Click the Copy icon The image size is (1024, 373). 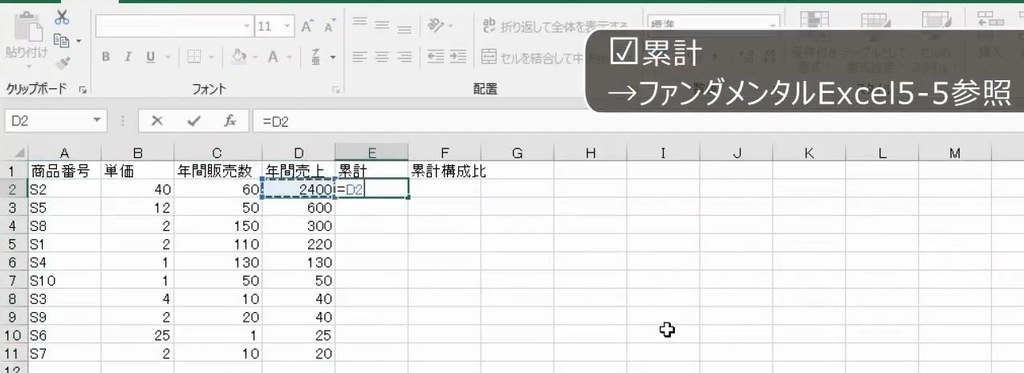pyautogui.click(x=61, y=41)
